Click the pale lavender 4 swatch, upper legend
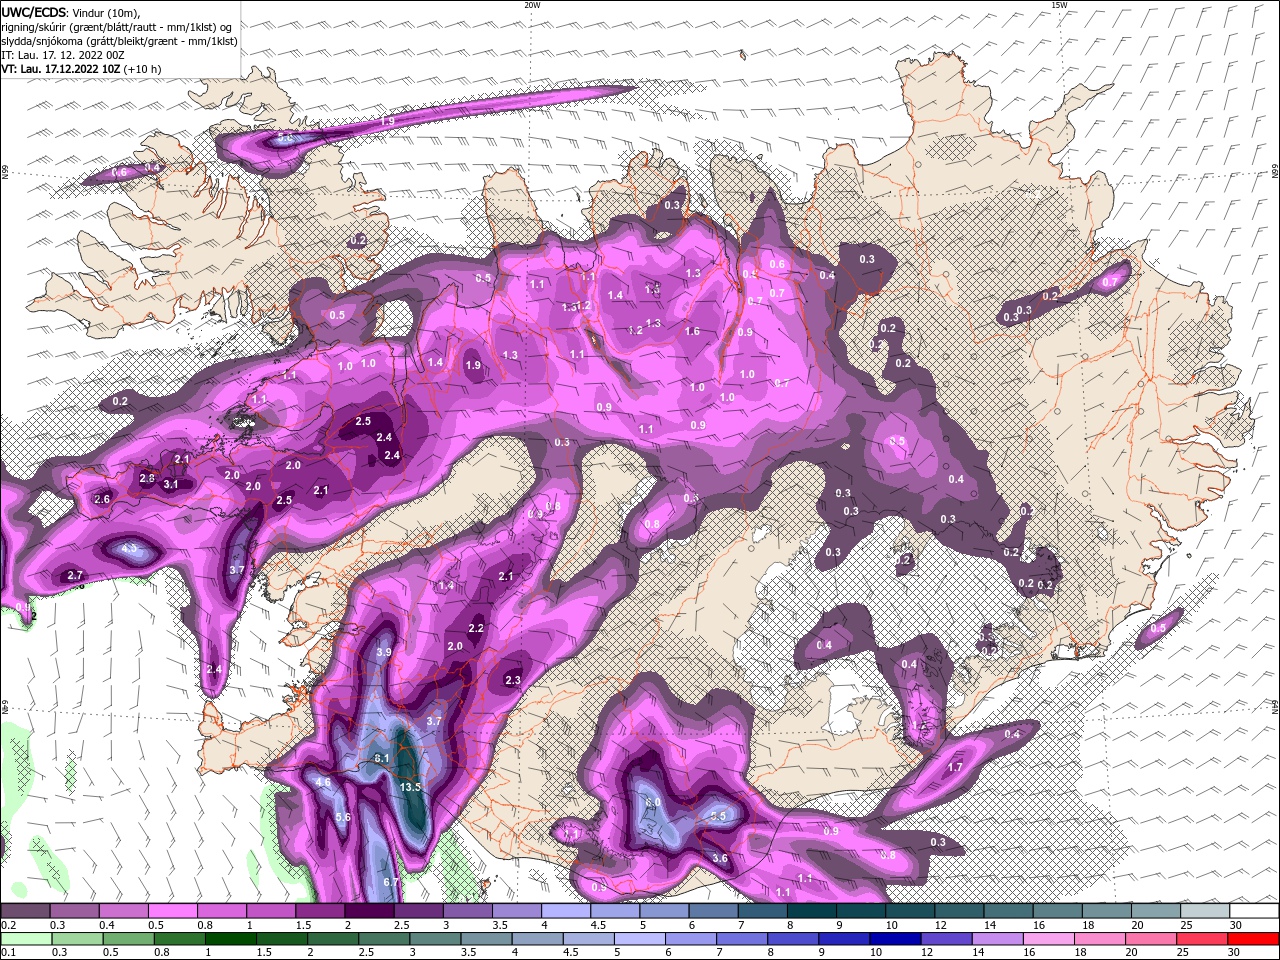 click(566, 911)
